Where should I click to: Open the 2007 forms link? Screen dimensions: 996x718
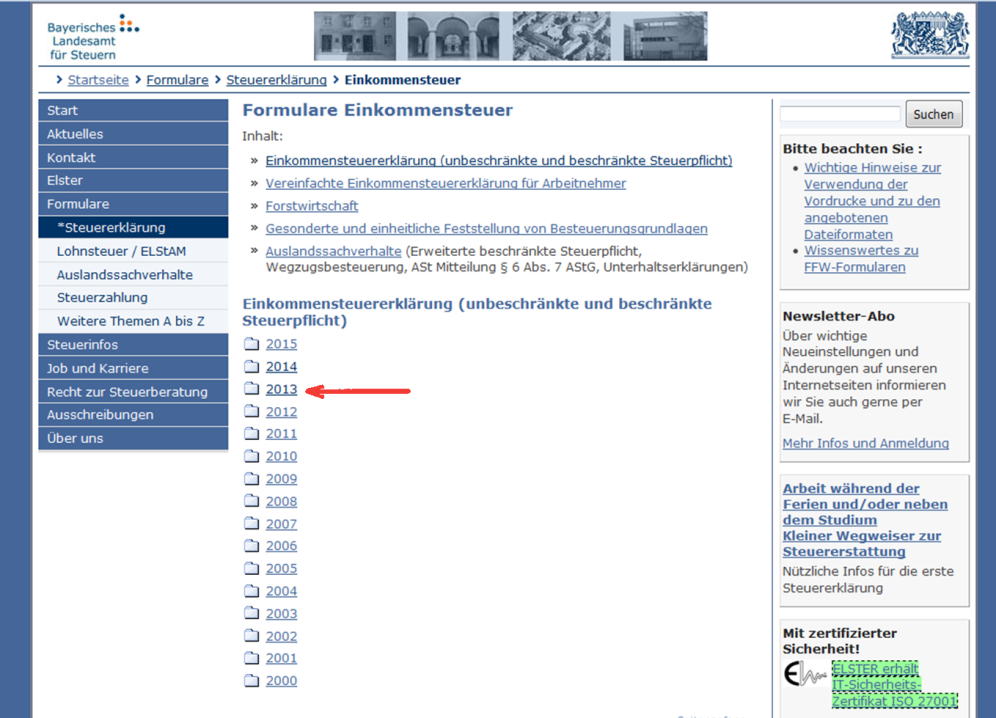281,524
